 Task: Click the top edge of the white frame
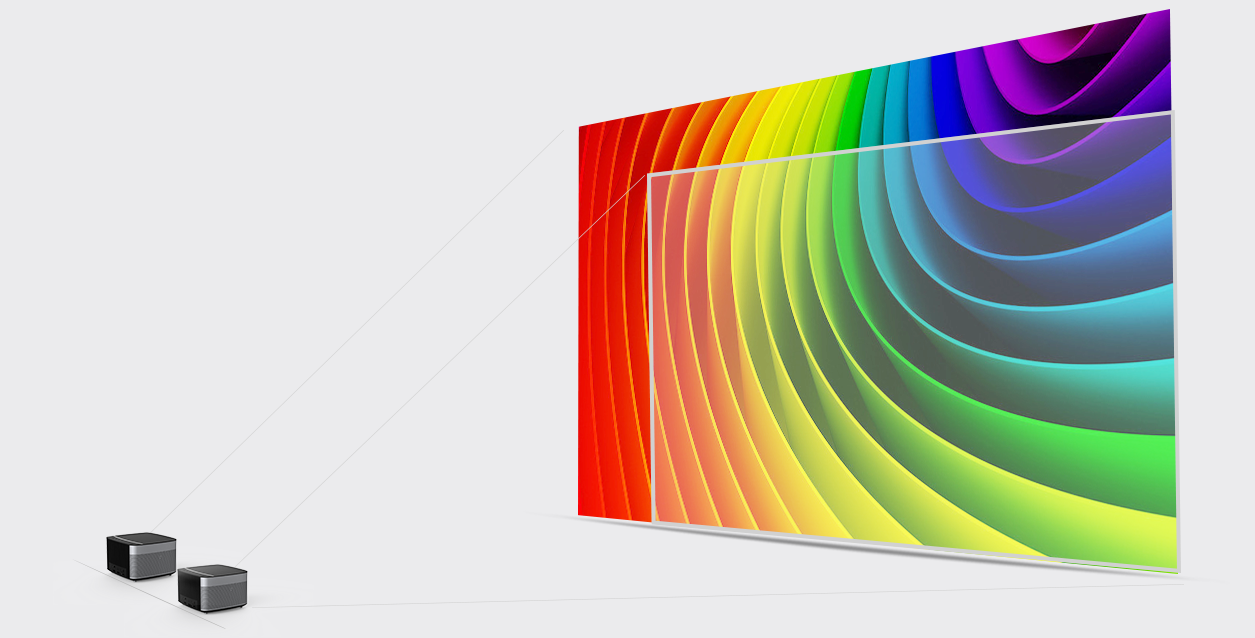click(x=910, y=145)
